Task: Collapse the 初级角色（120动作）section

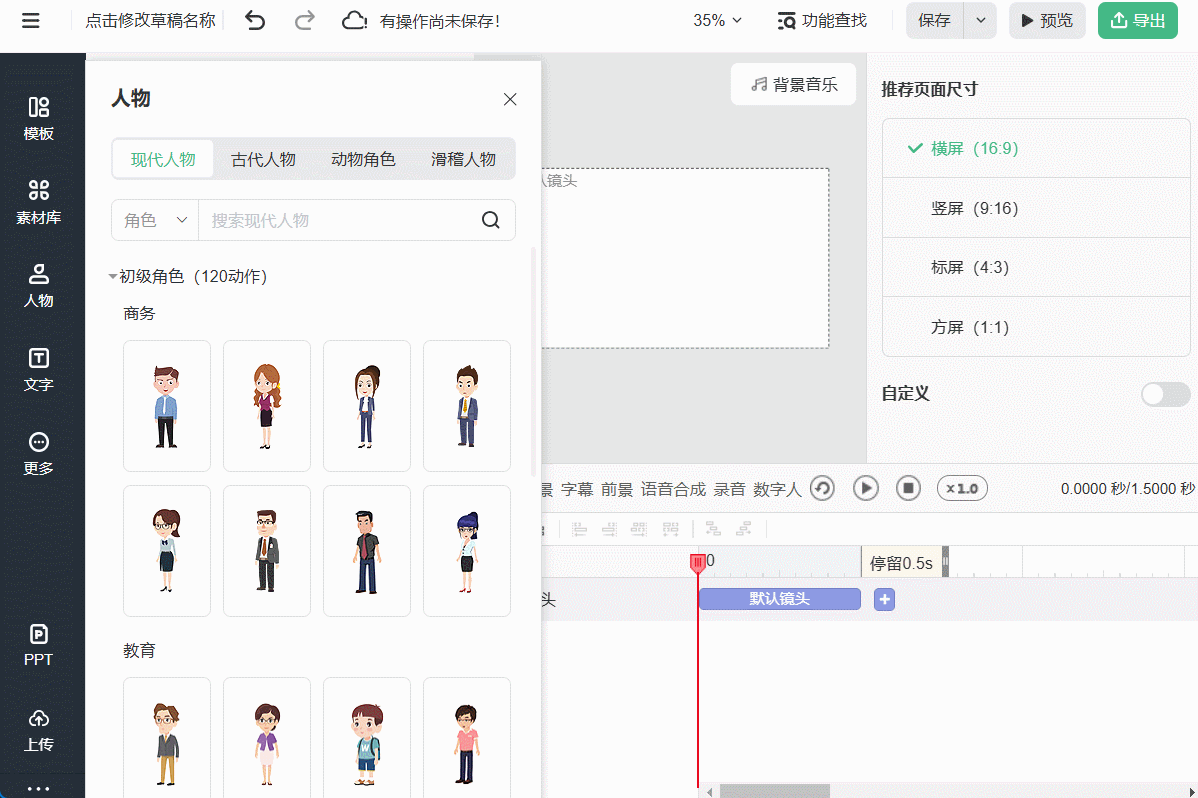Action: coord(113,276)
